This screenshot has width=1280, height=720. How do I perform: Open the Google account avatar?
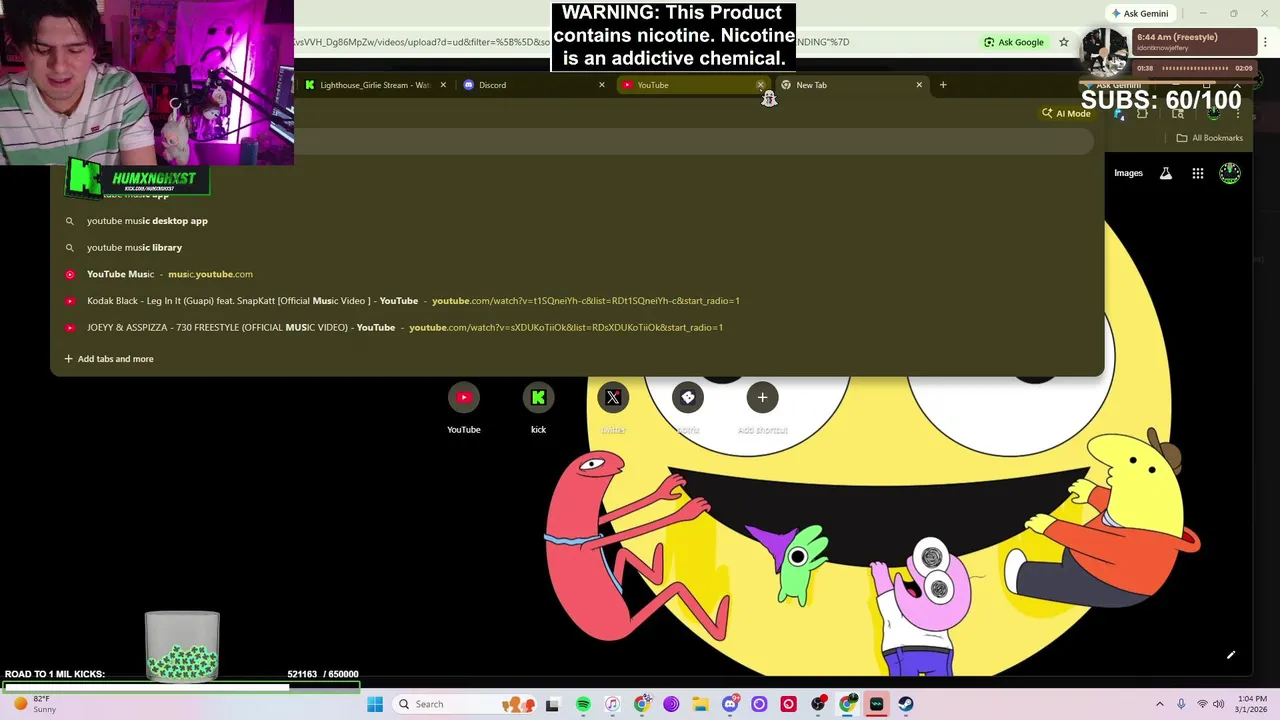click(x=1230, y=173)
